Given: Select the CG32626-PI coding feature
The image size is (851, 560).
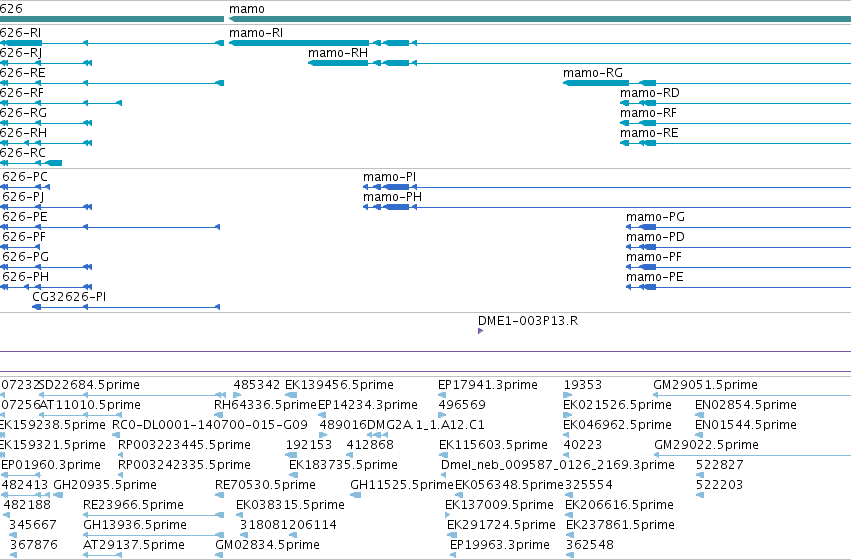Looking at the screenshot, I should [126, 307].
